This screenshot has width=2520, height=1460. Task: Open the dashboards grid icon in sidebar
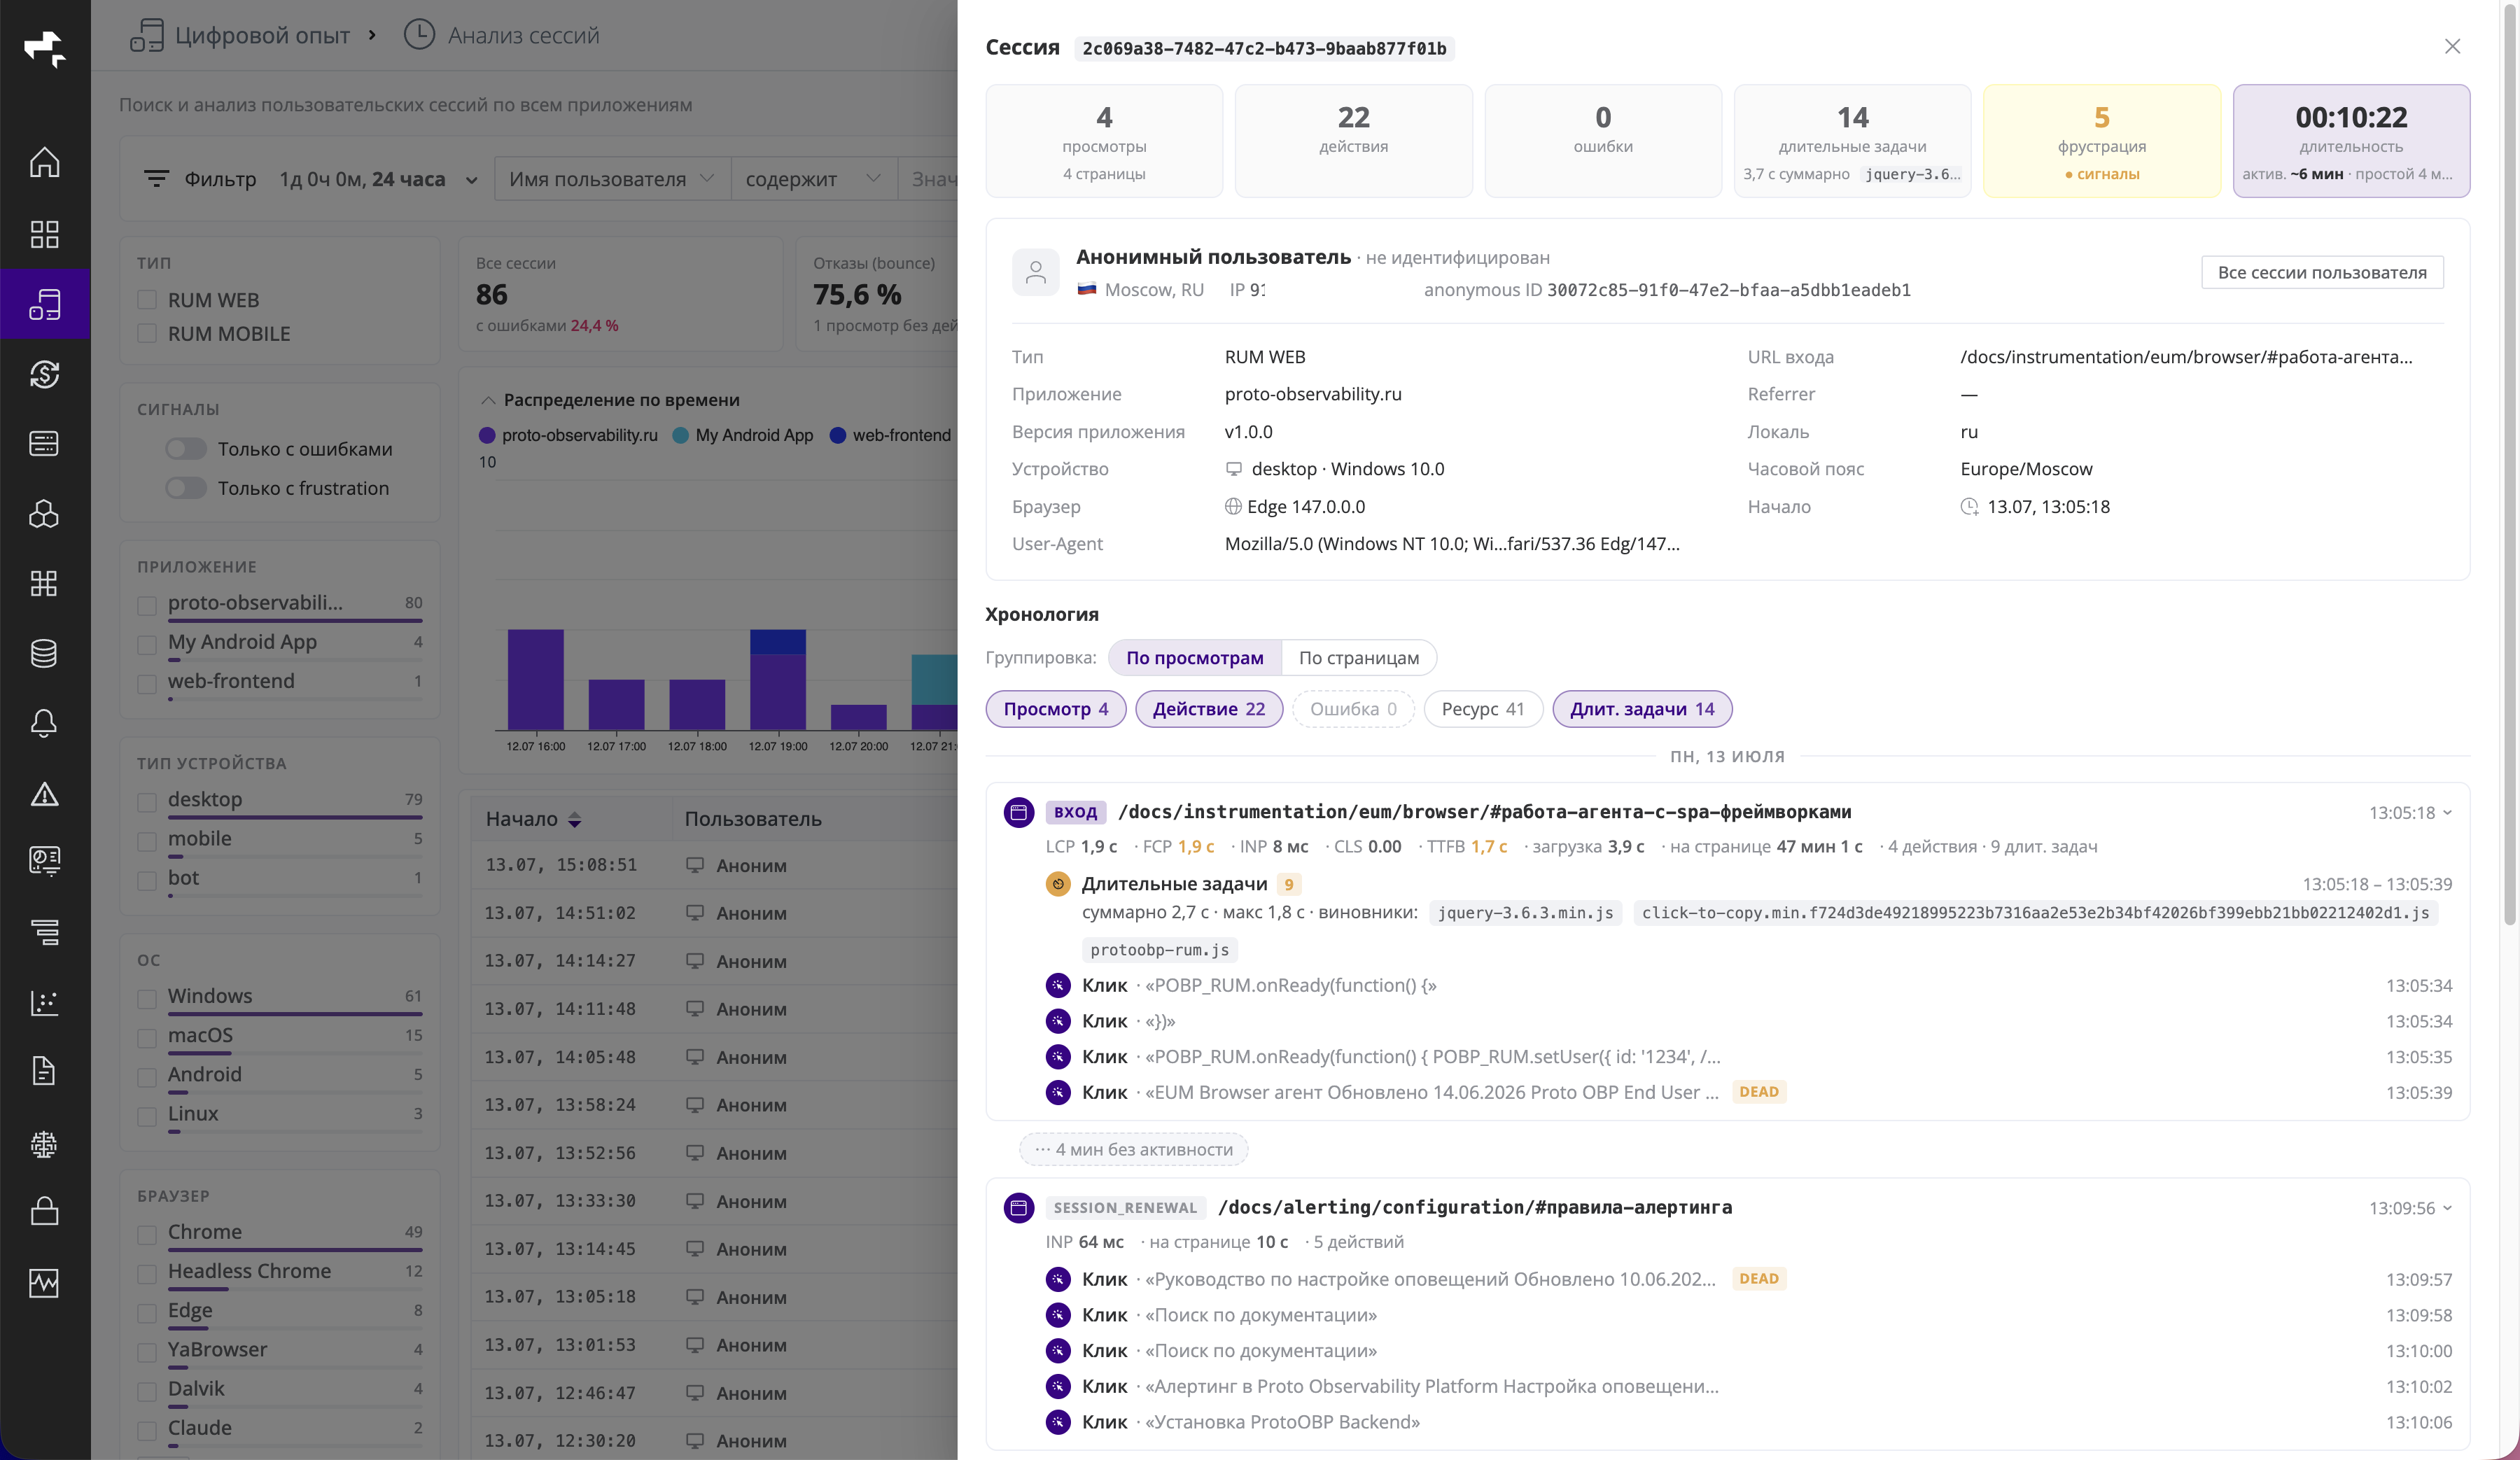click(x=44, y=234)
